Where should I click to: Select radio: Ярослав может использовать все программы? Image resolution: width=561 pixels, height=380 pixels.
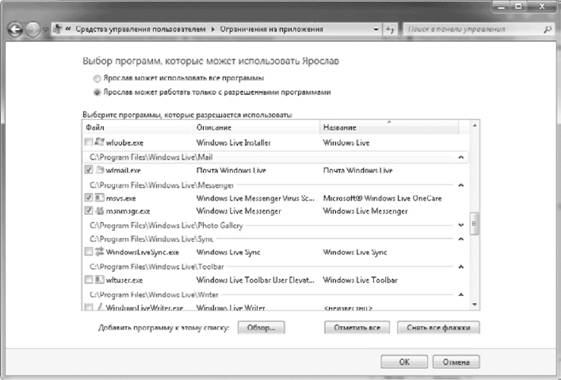[97, 78]
